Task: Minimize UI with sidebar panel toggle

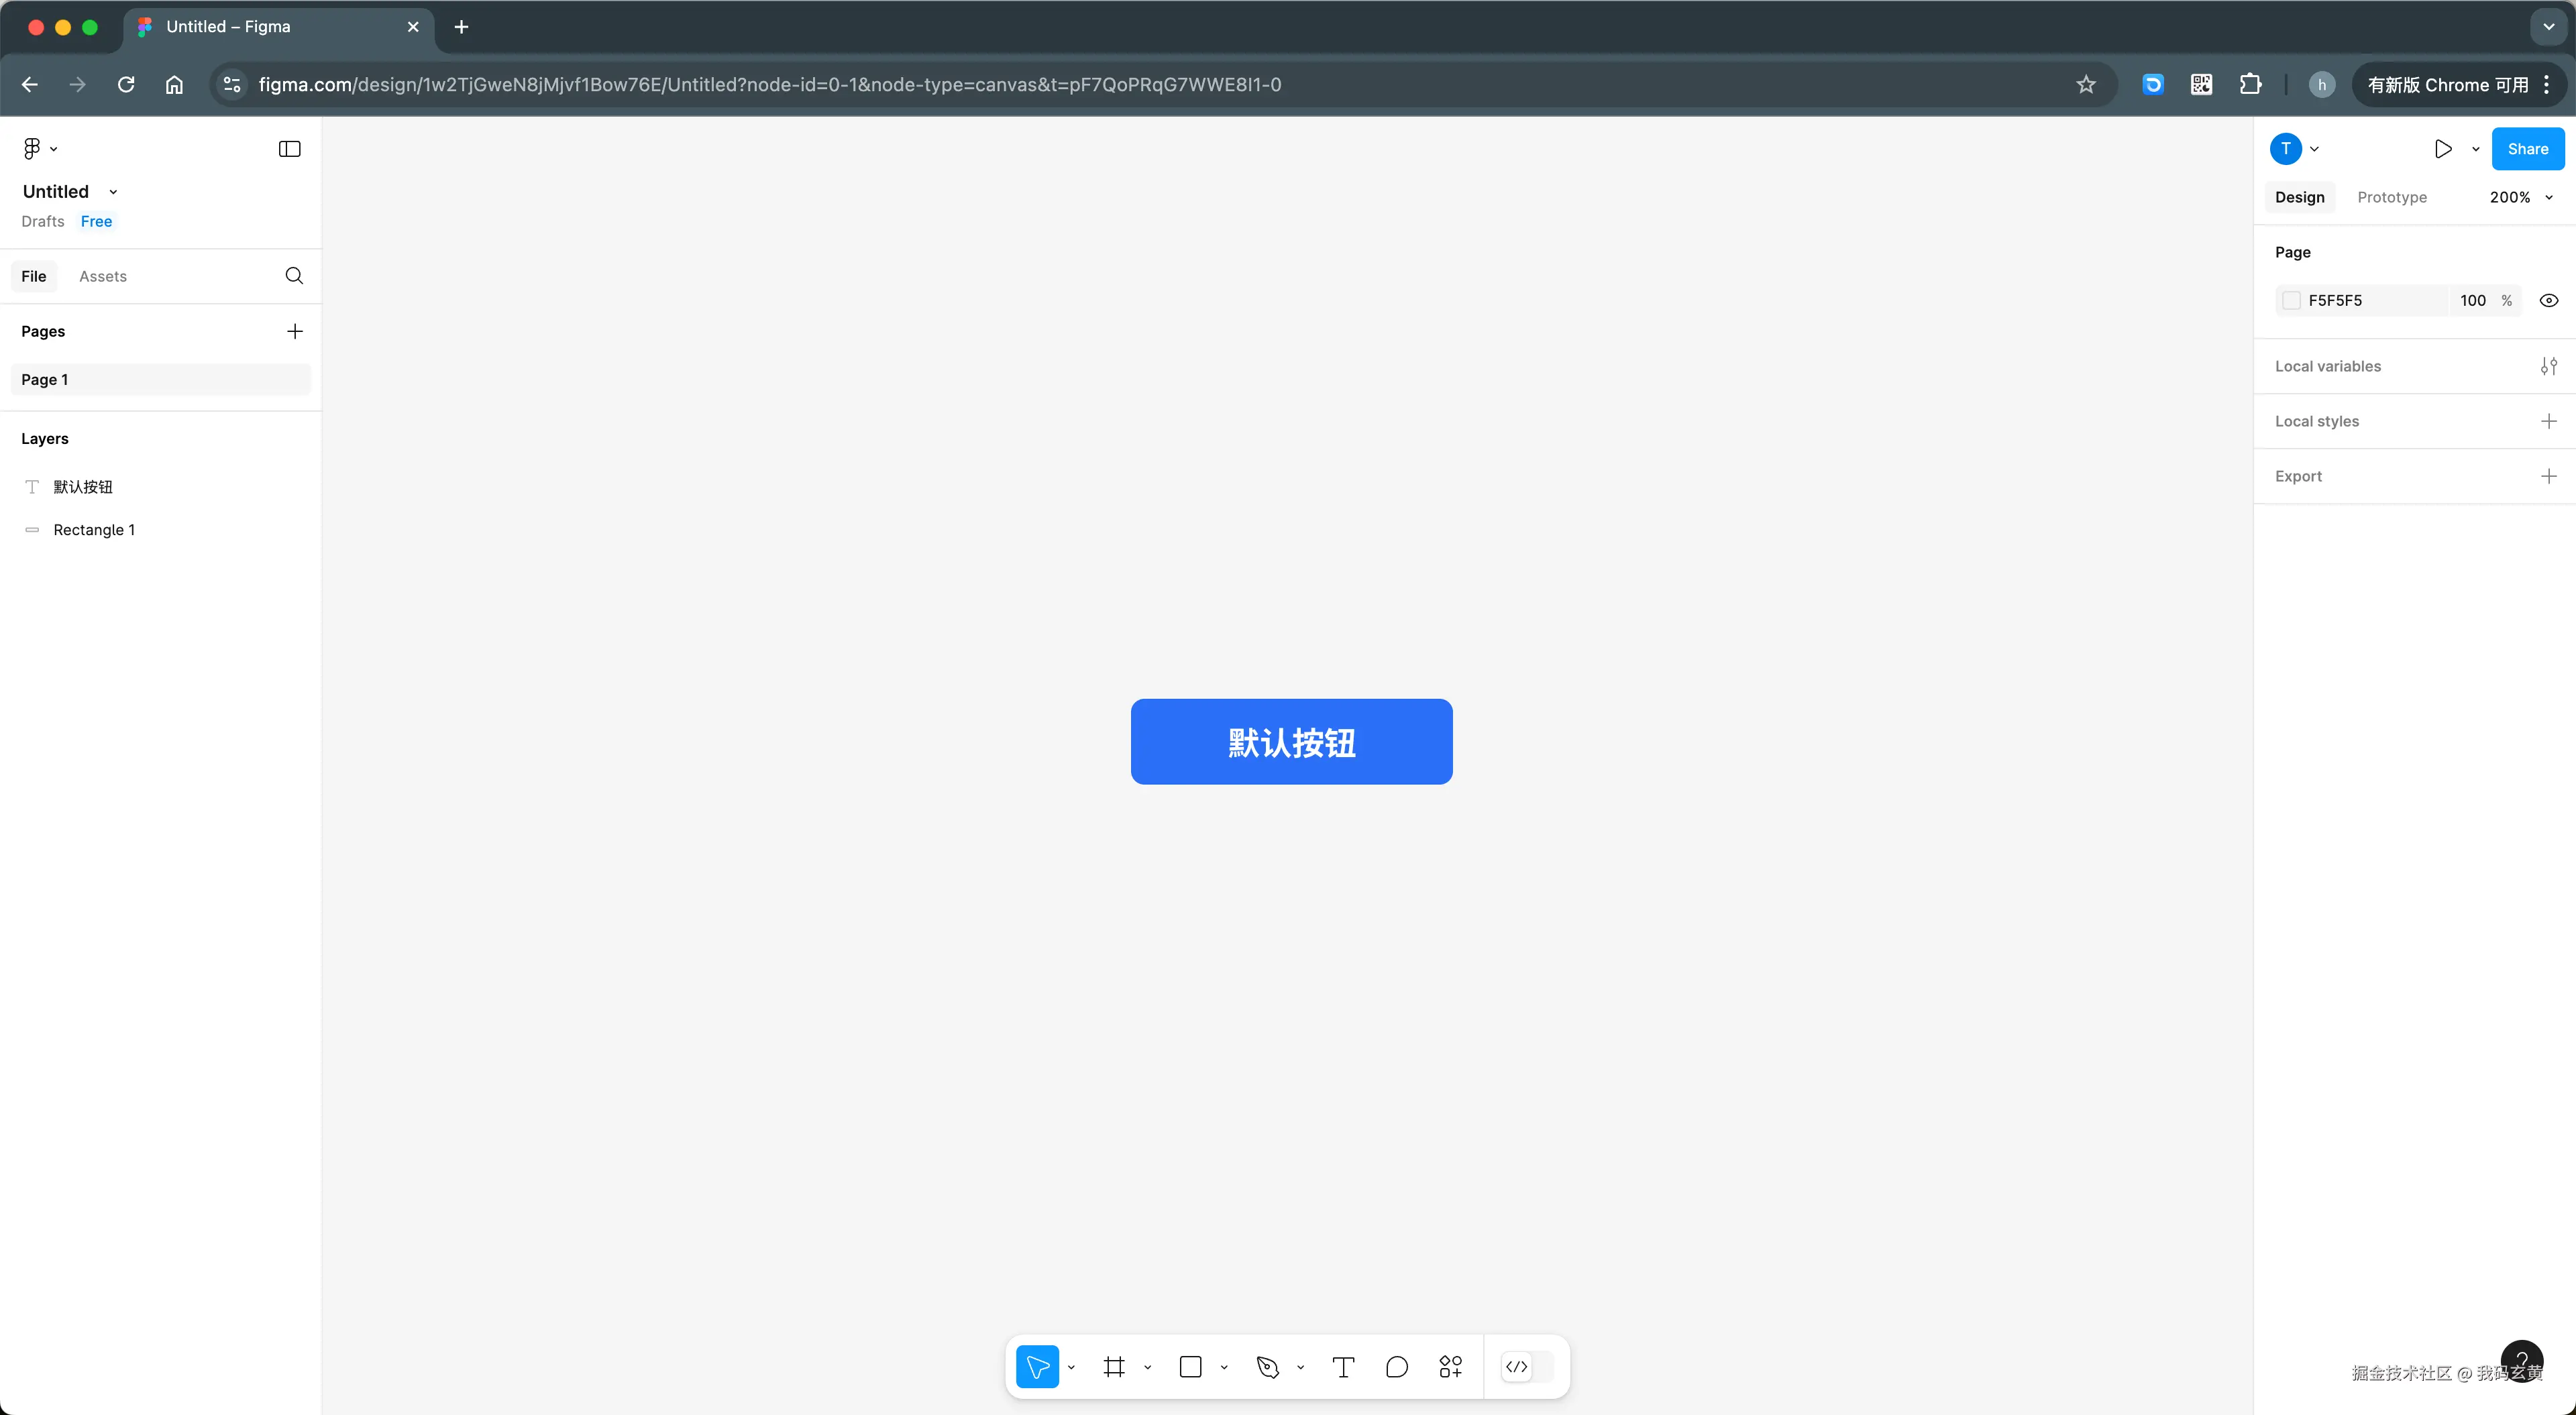Action: point(289,149)
